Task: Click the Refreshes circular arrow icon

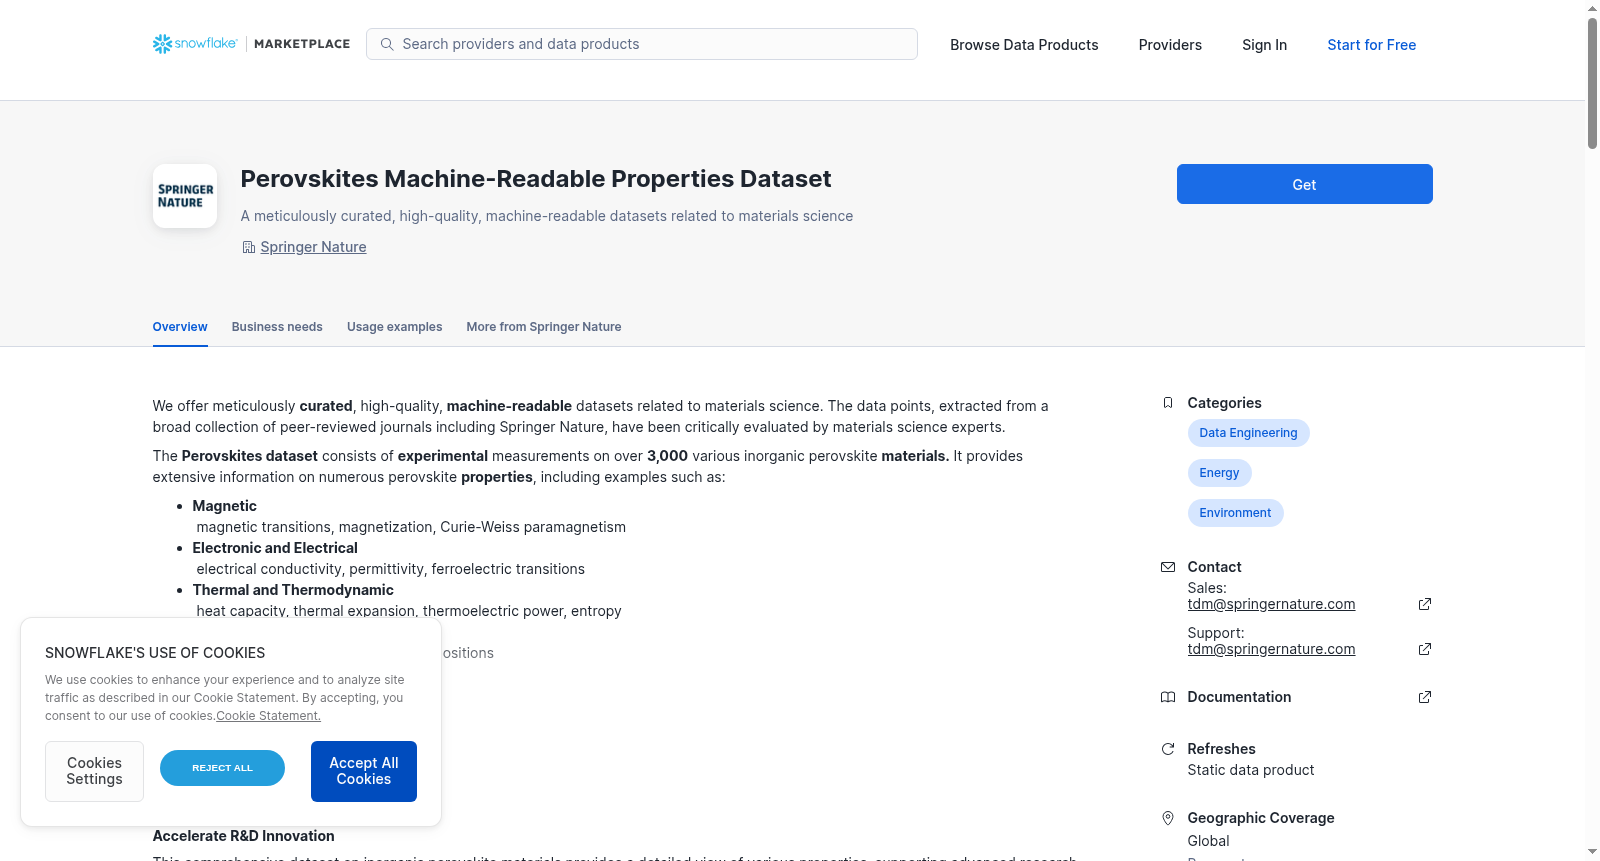Action: 1167,749
